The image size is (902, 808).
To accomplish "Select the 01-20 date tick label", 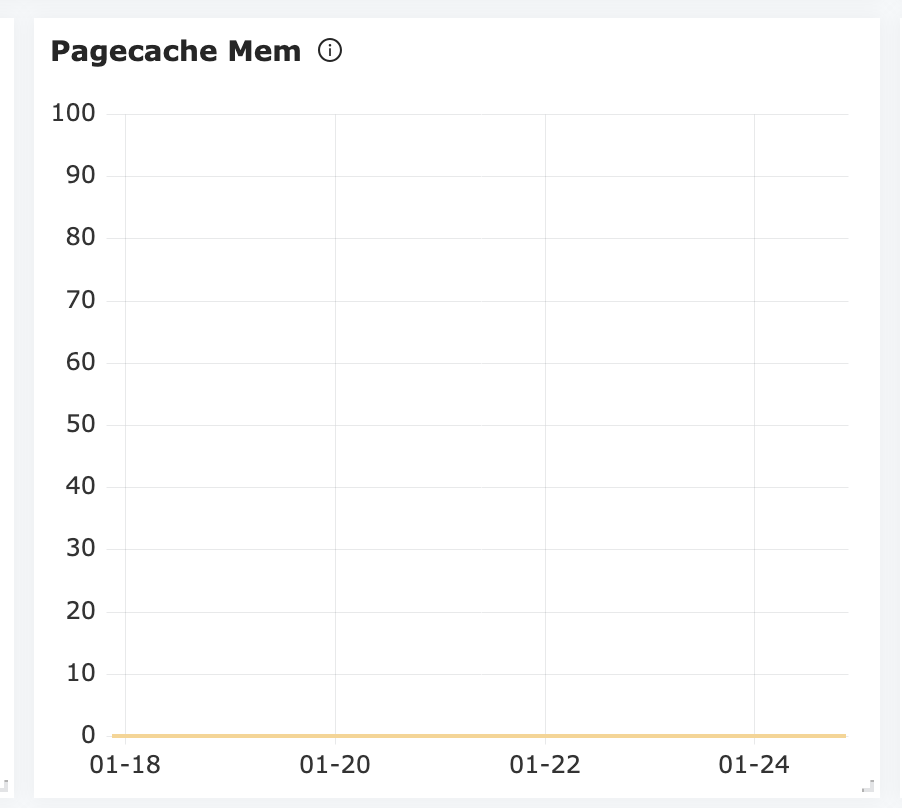I will click(x=335, y=765).
